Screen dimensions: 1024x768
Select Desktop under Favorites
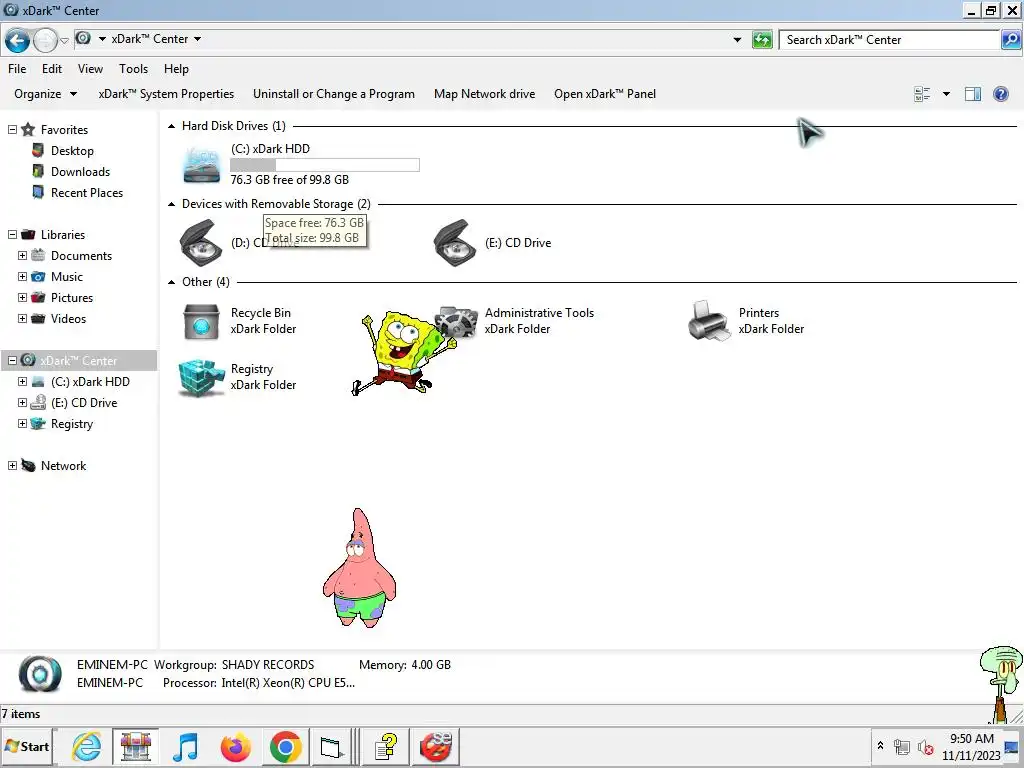point(72,151)
